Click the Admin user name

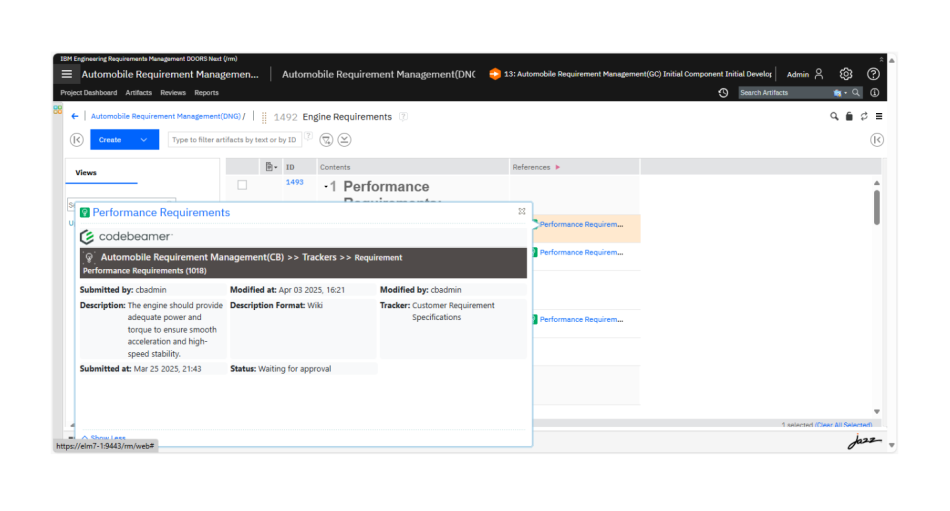[x=797, y=75]
